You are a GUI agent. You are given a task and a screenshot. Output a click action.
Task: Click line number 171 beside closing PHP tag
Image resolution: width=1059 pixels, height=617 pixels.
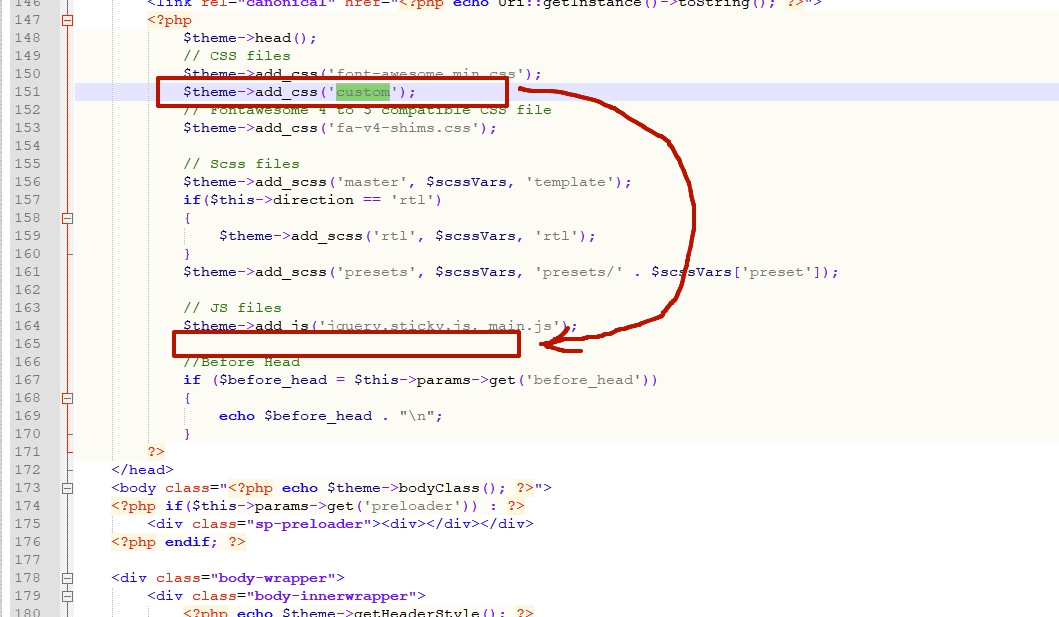click(x=26, y=452)
